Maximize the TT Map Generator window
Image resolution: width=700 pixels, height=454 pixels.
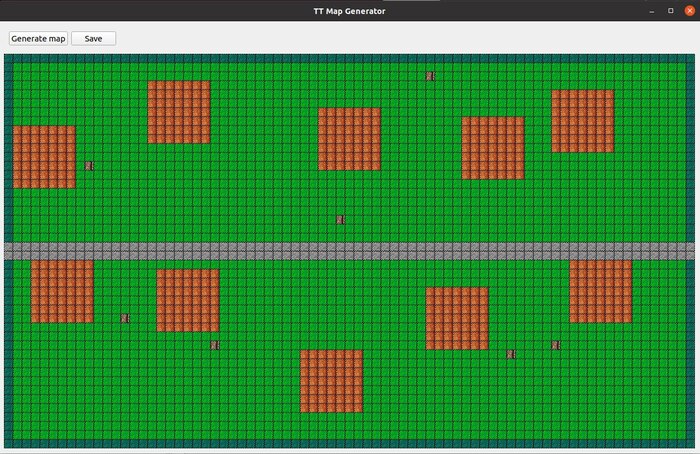pos(671,11)
